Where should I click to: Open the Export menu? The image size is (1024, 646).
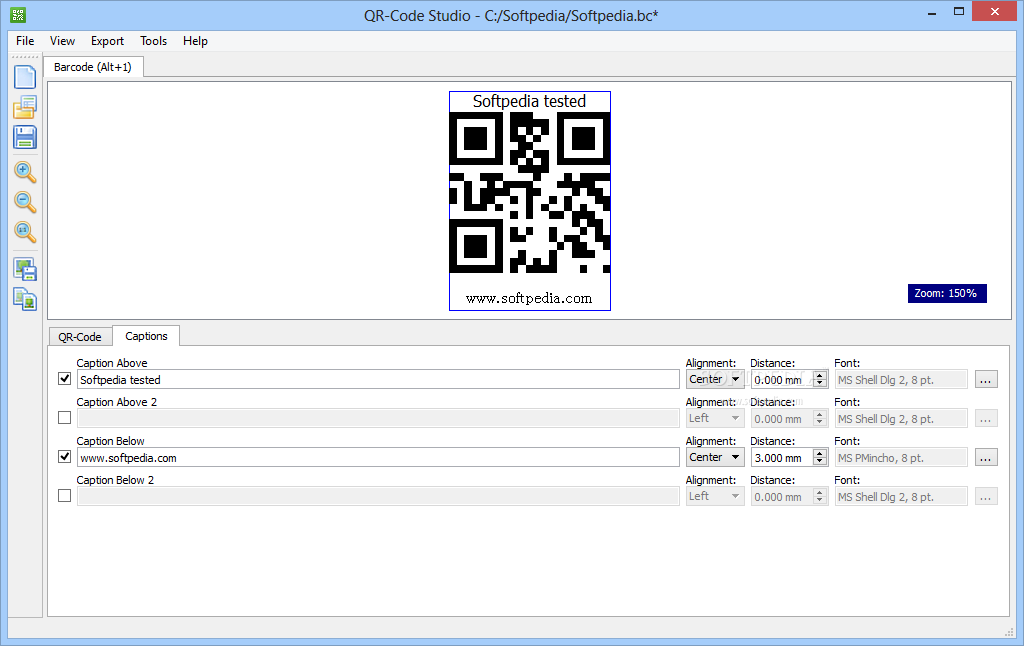(x=107, y=40)
